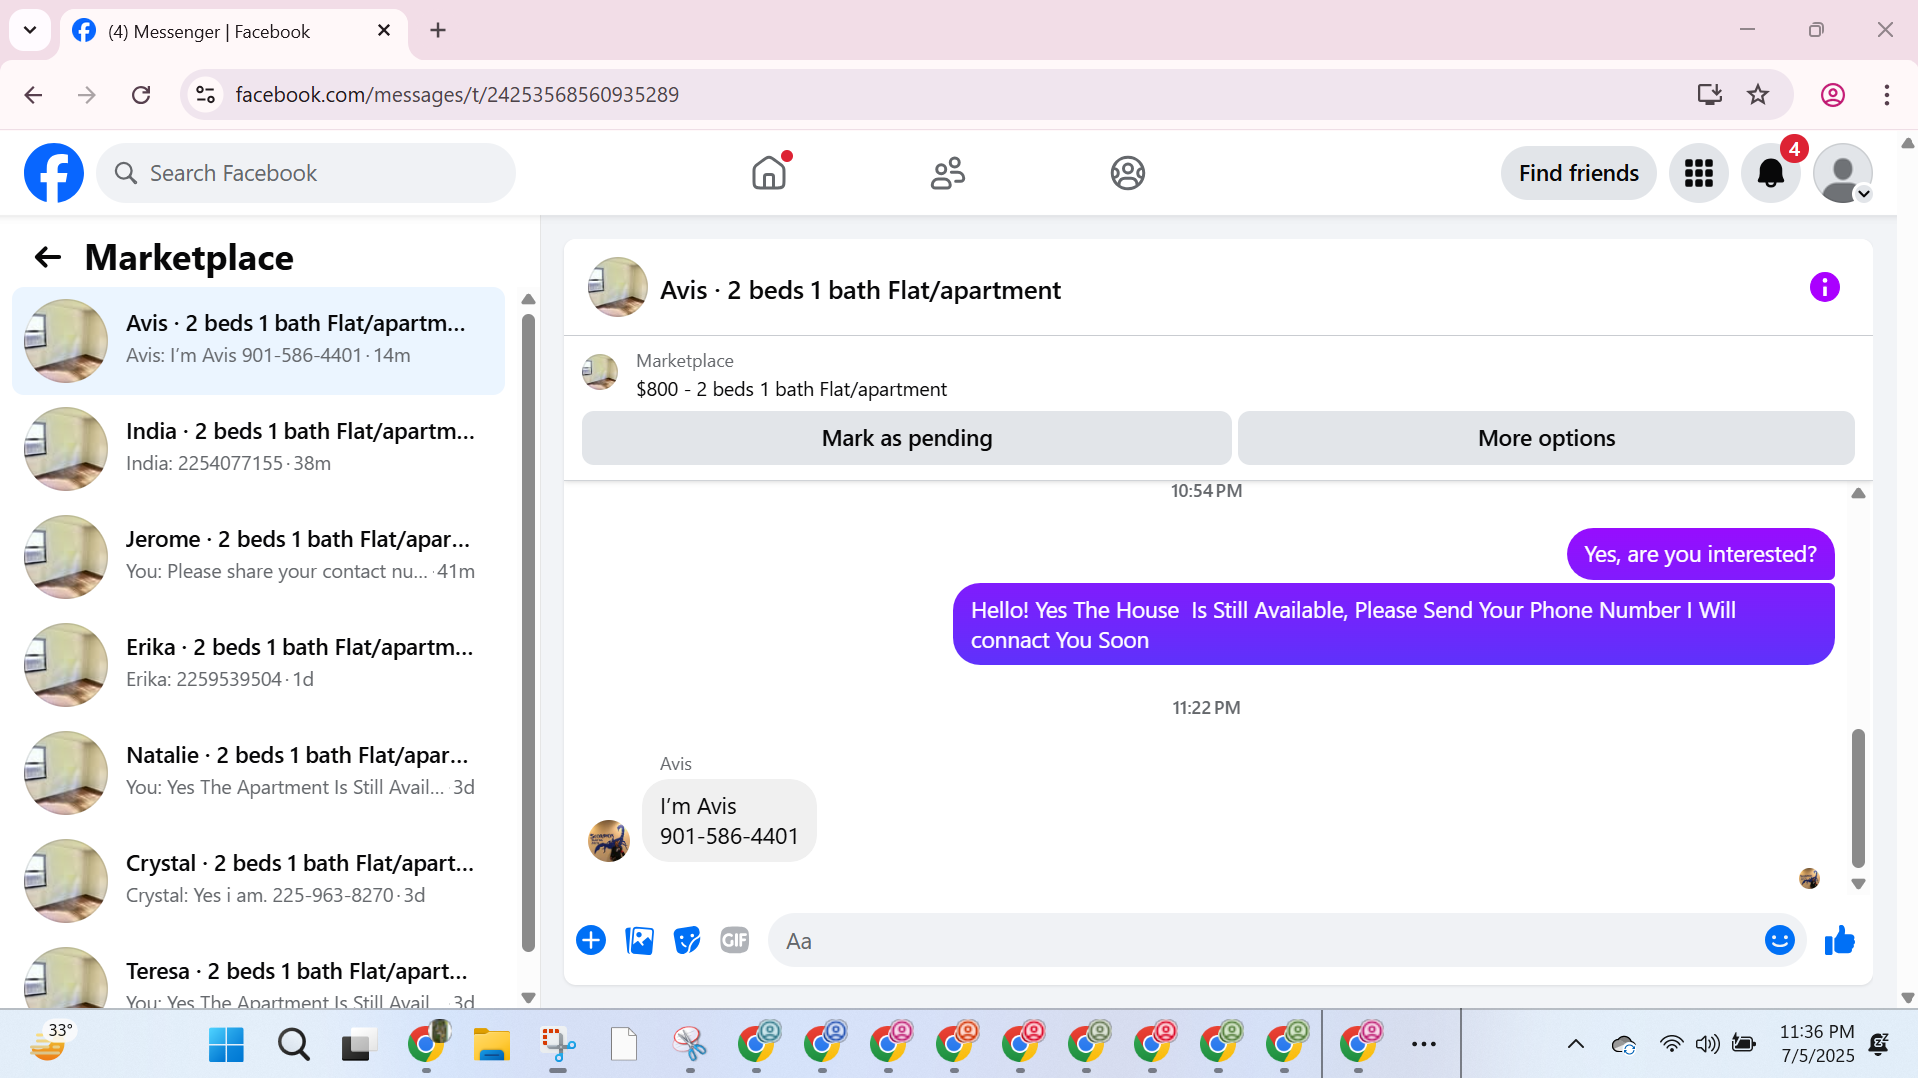Choose a GIF with the GIF icon

pyautogui.click(x=735, y=940)
